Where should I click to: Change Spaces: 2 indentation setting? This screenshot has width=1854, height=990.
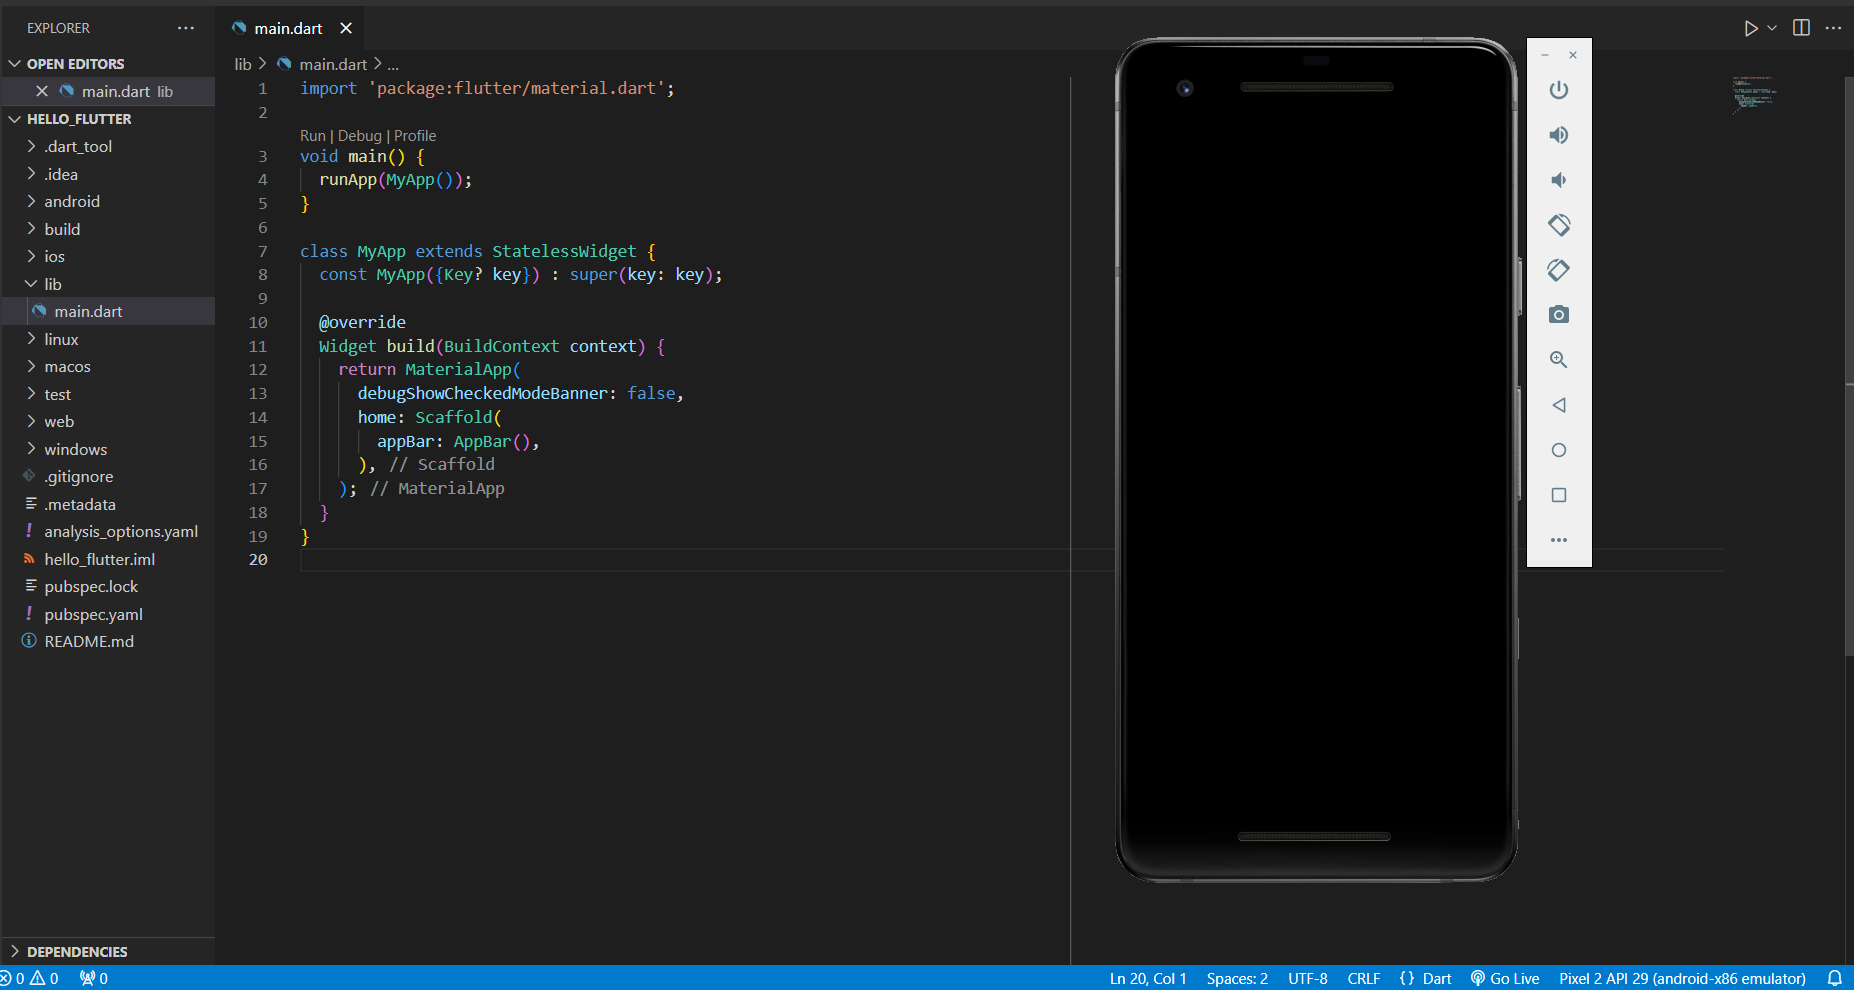tap(1237, 978)
